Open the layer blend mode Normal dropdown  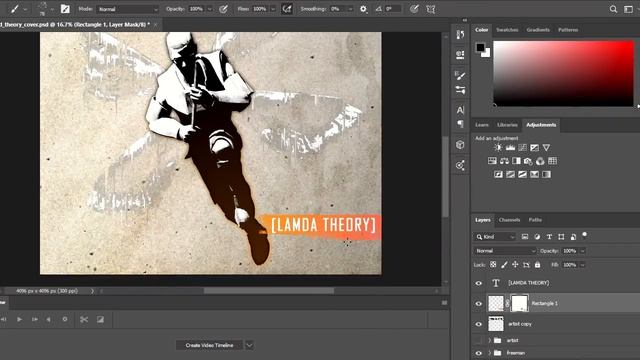(505, 251)
